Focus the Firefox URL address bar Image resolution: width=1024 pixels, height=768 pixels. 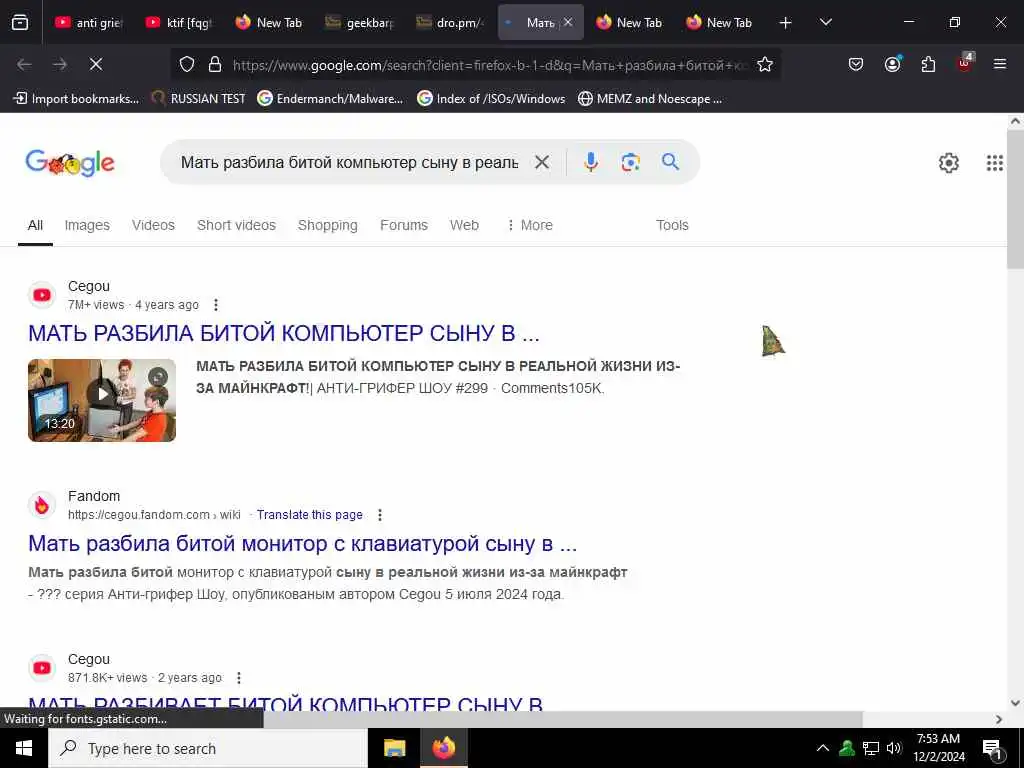488,65
